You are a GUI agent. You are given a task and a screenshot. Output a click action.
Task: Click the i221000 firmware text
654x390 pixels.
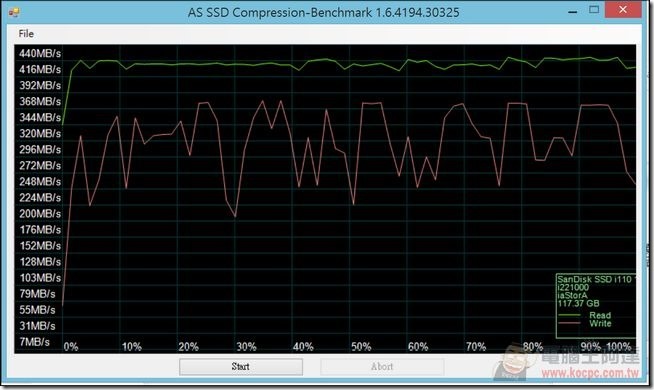(573, 287)
